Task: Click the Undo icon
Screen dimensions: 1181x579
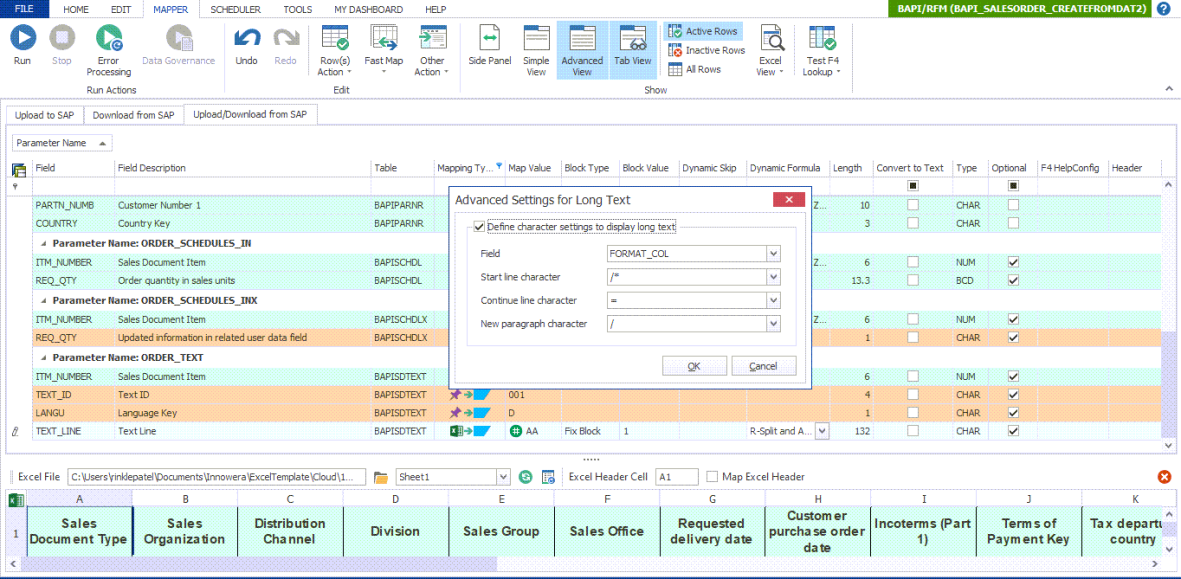Action: (x=246, y=39)
